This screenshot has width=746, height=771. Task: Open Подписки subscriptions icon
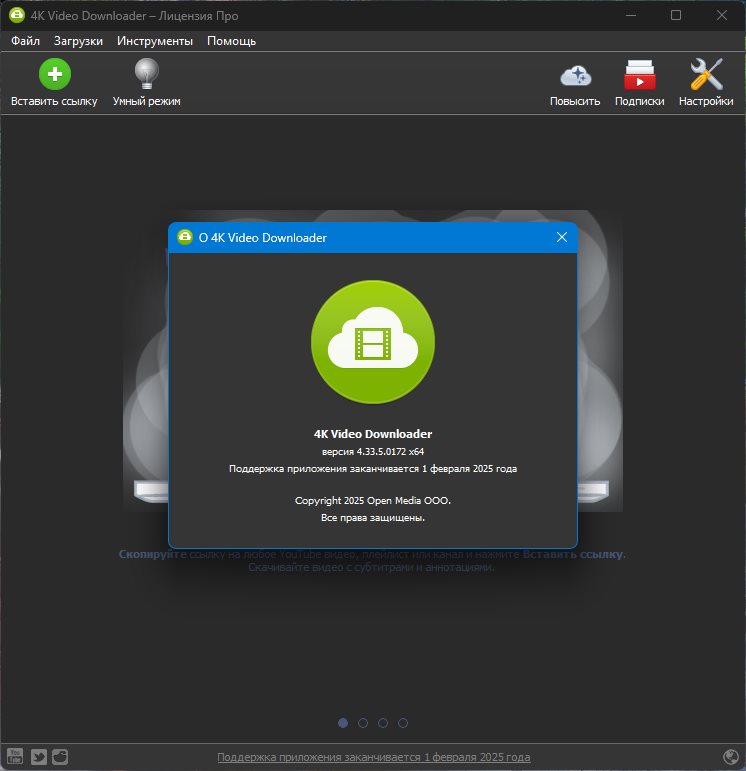pyautogui.click(x=640, y=75)
